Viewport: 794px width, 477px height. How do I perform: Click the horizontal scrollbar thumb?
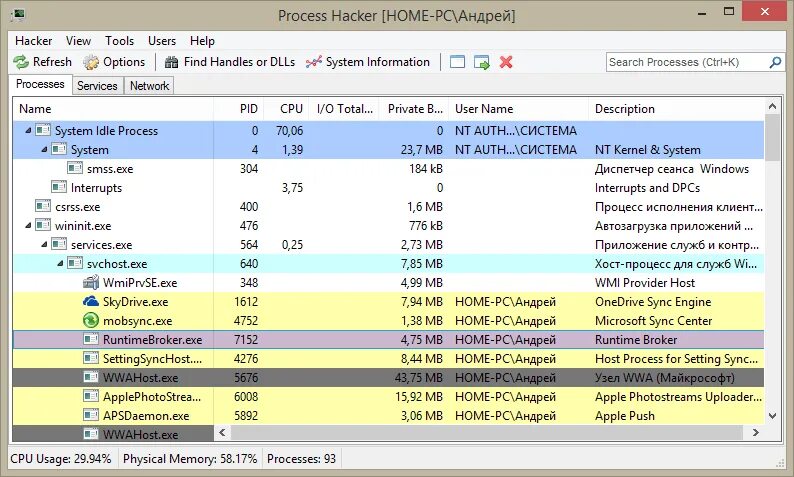(x=487, y=432)
